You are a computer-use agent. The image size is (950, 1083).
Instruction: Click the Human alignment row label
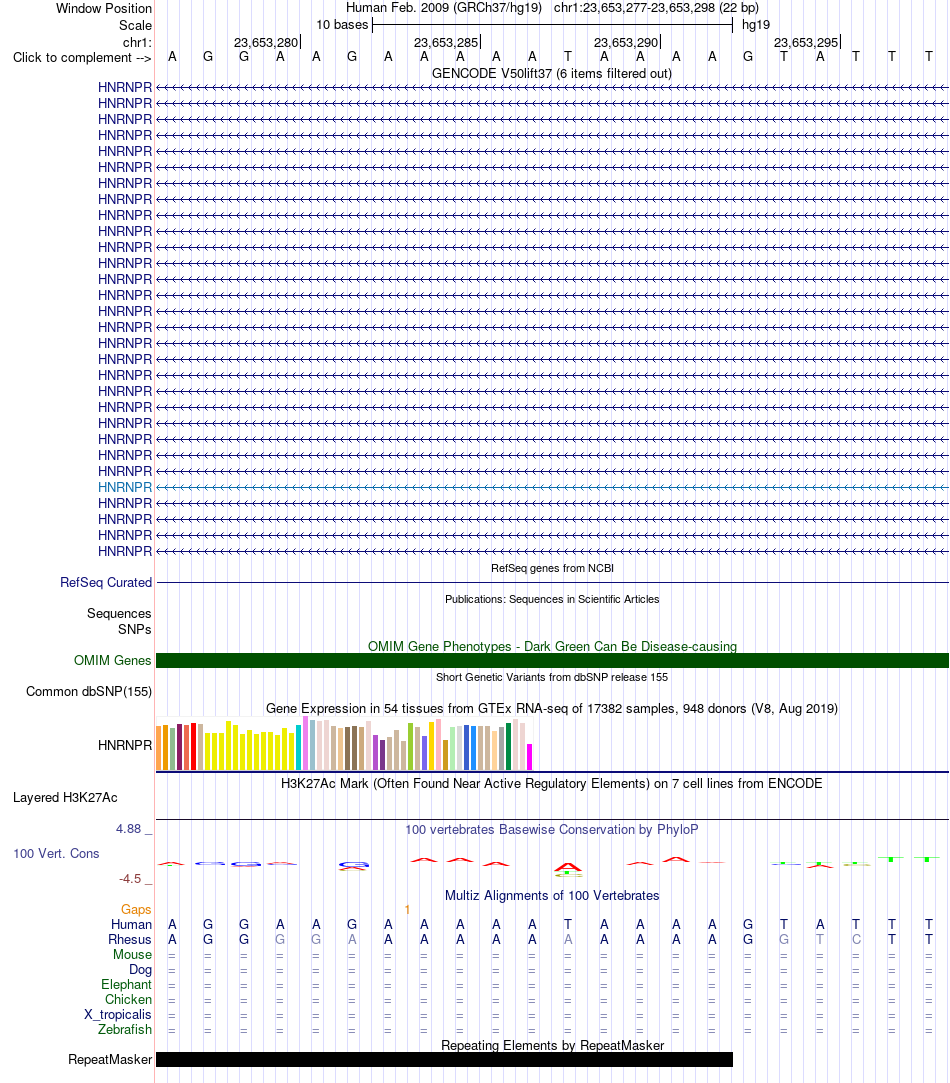pos(131,925)
